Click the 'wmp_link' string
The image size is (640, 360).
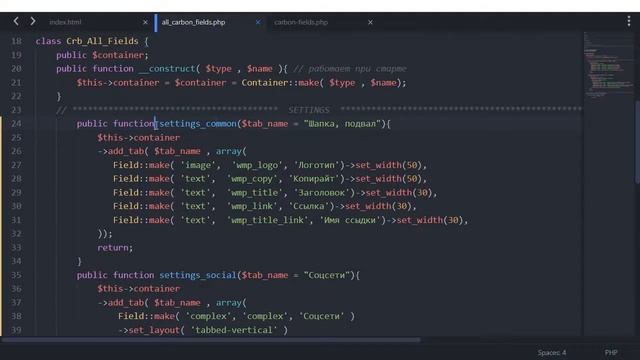(252, 206)
